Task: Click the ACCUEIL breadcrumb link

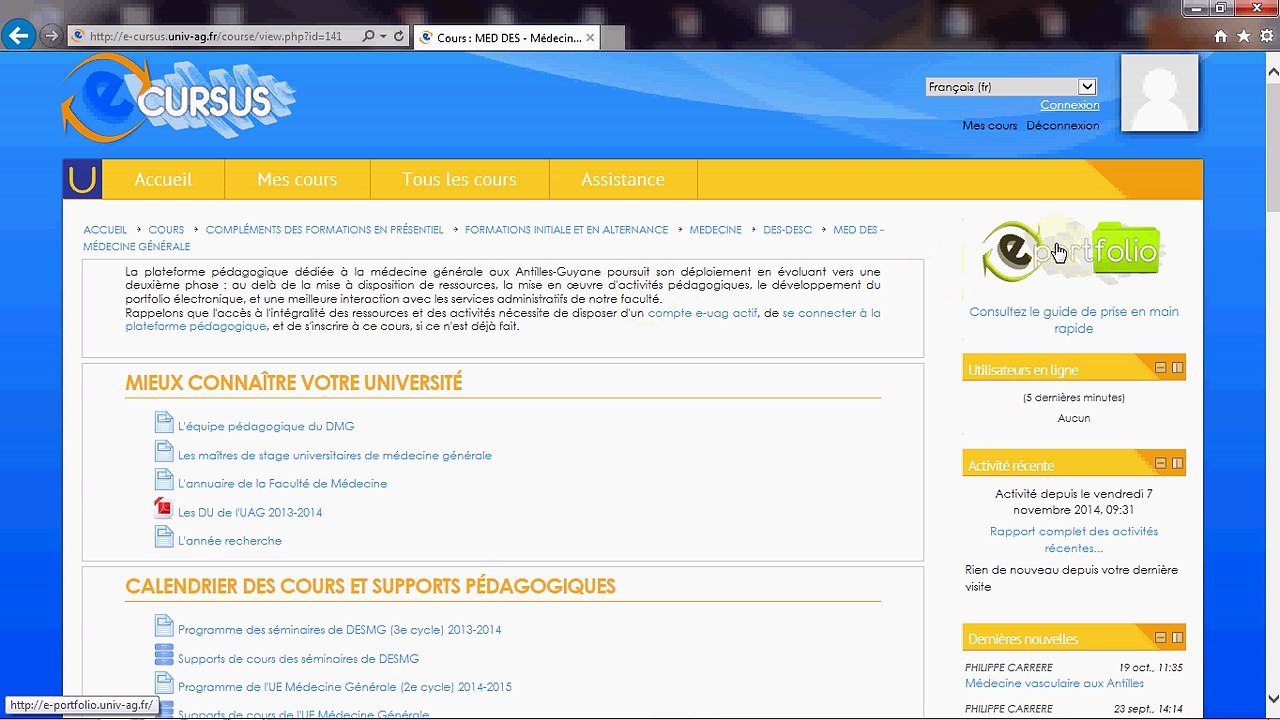Action: 105,230
